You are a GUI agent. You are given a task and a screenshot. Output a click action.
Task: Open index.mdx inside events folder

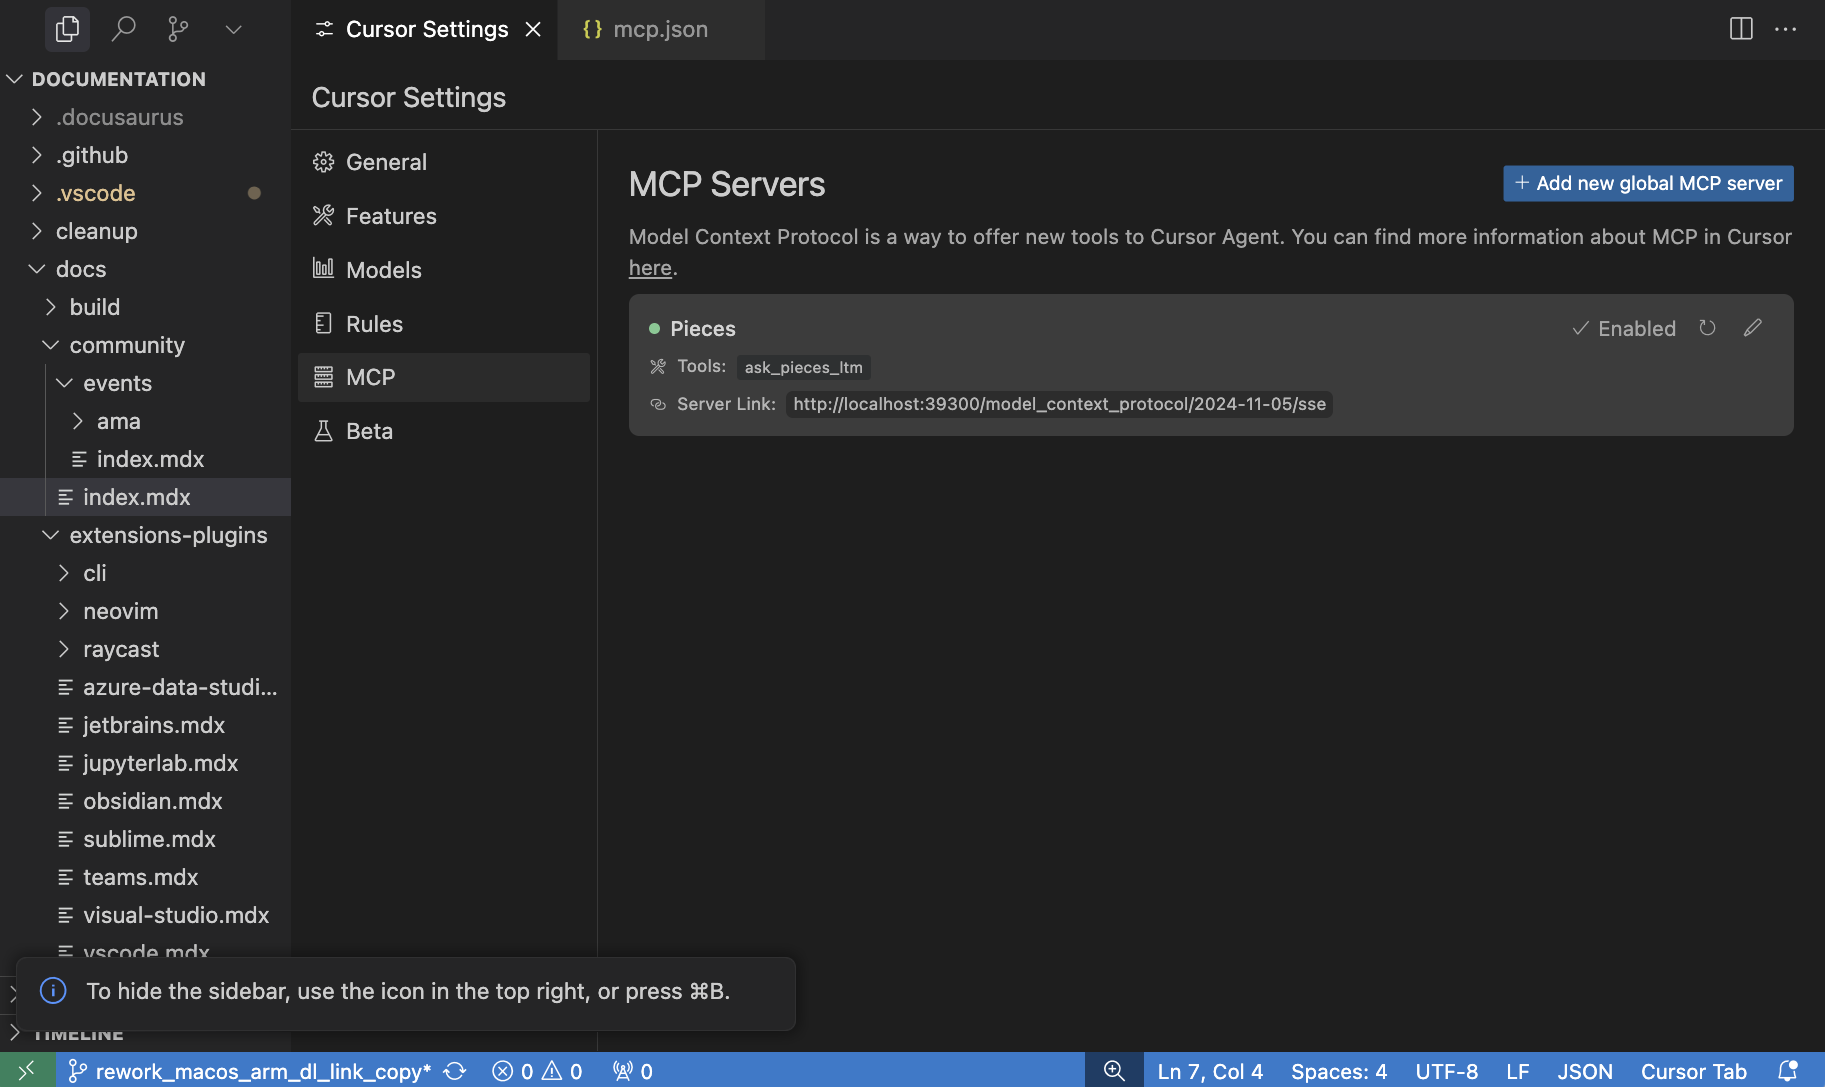(x=145, y=459)
